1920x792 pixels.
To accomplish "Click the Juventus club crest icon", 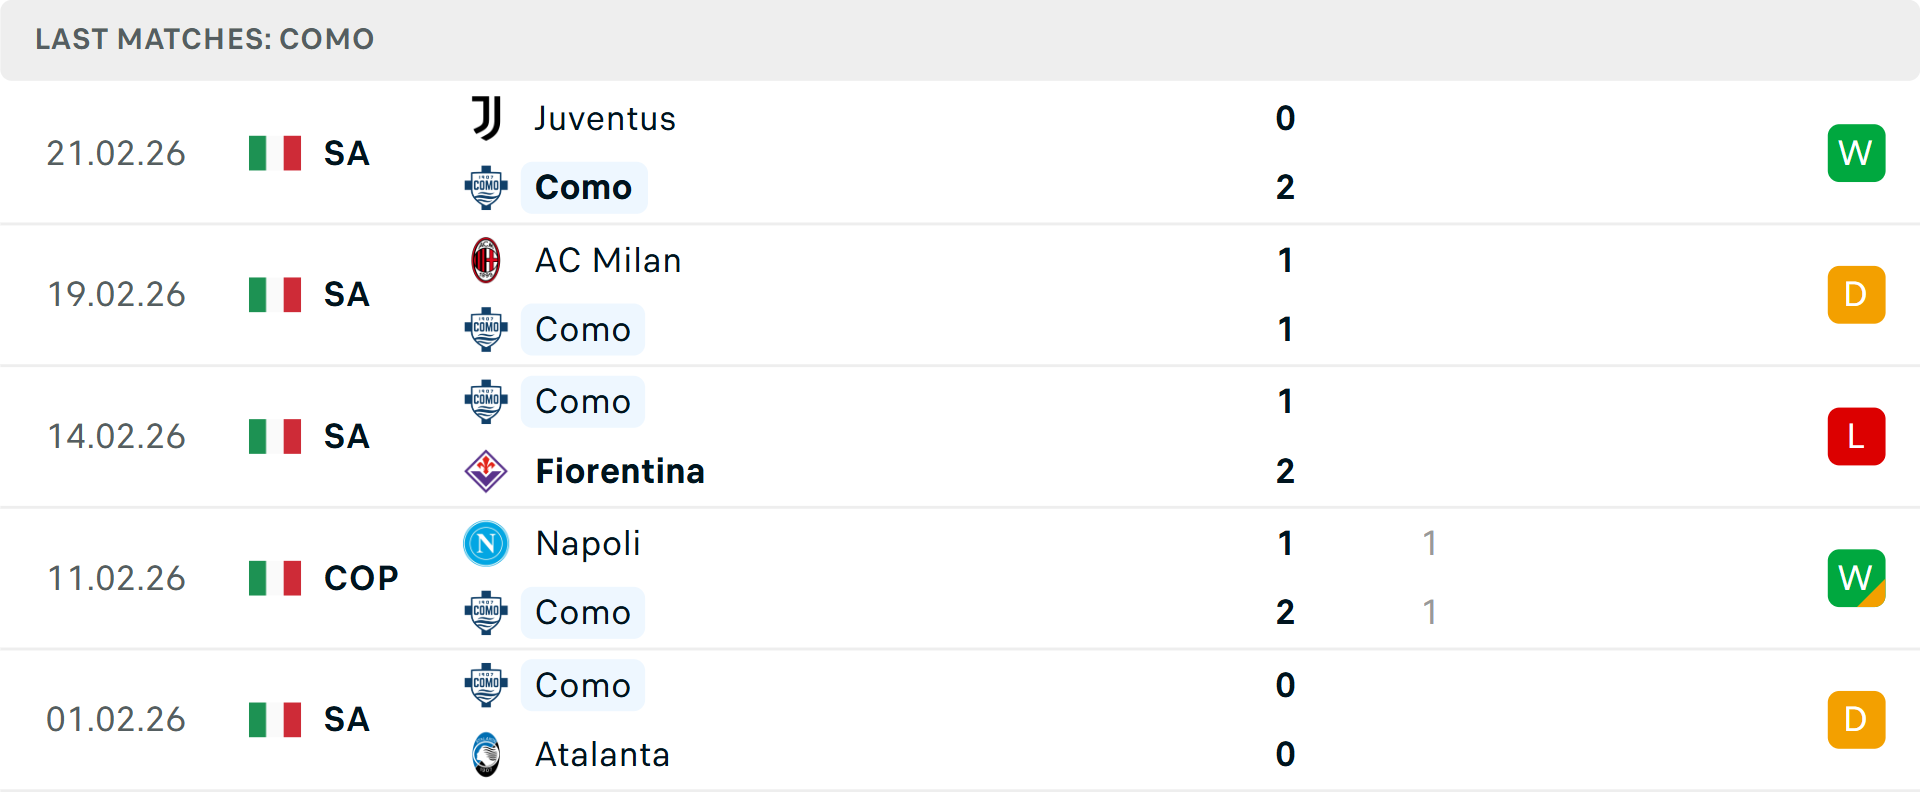I will point(486,118).
